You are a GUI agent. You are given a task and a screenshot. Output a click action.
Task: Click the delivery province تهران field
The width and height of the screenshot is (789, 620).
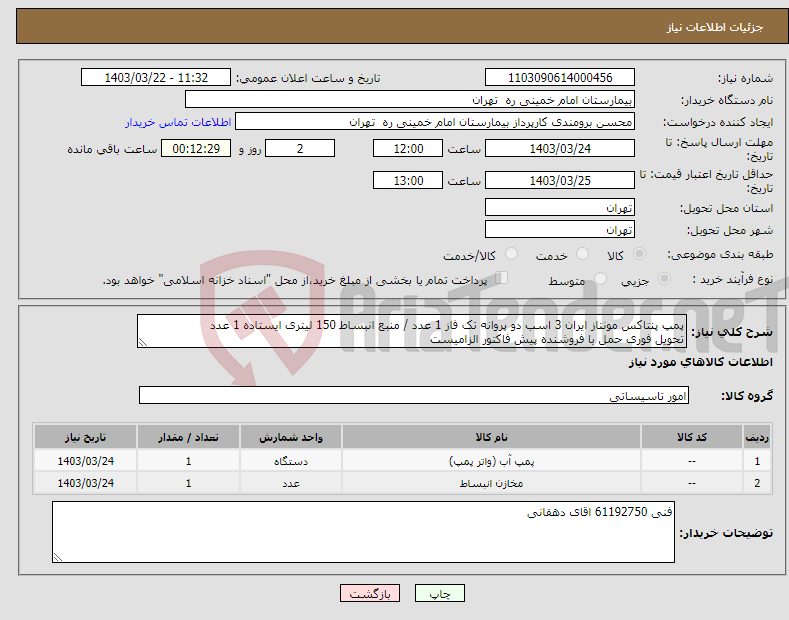click(x=560, y=207)
